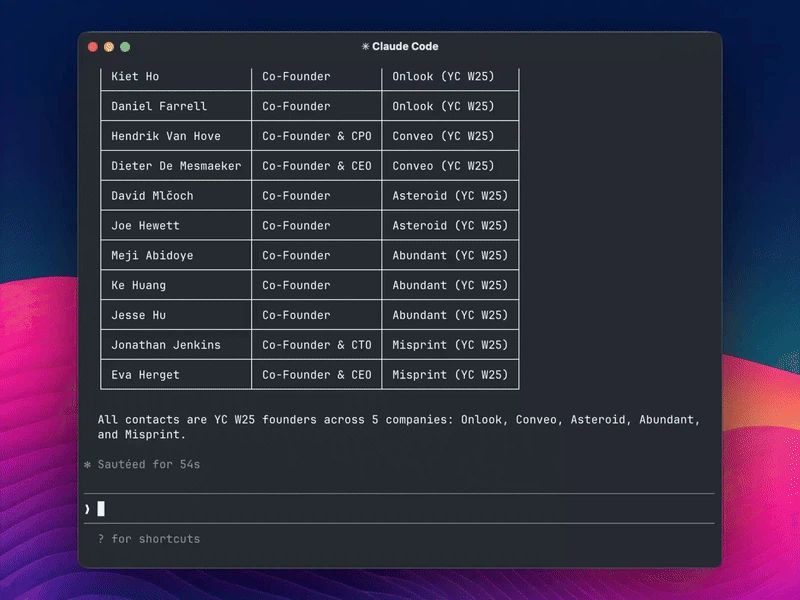Click the green maximize window button
The image size is (800, 600).
(125, 47)
